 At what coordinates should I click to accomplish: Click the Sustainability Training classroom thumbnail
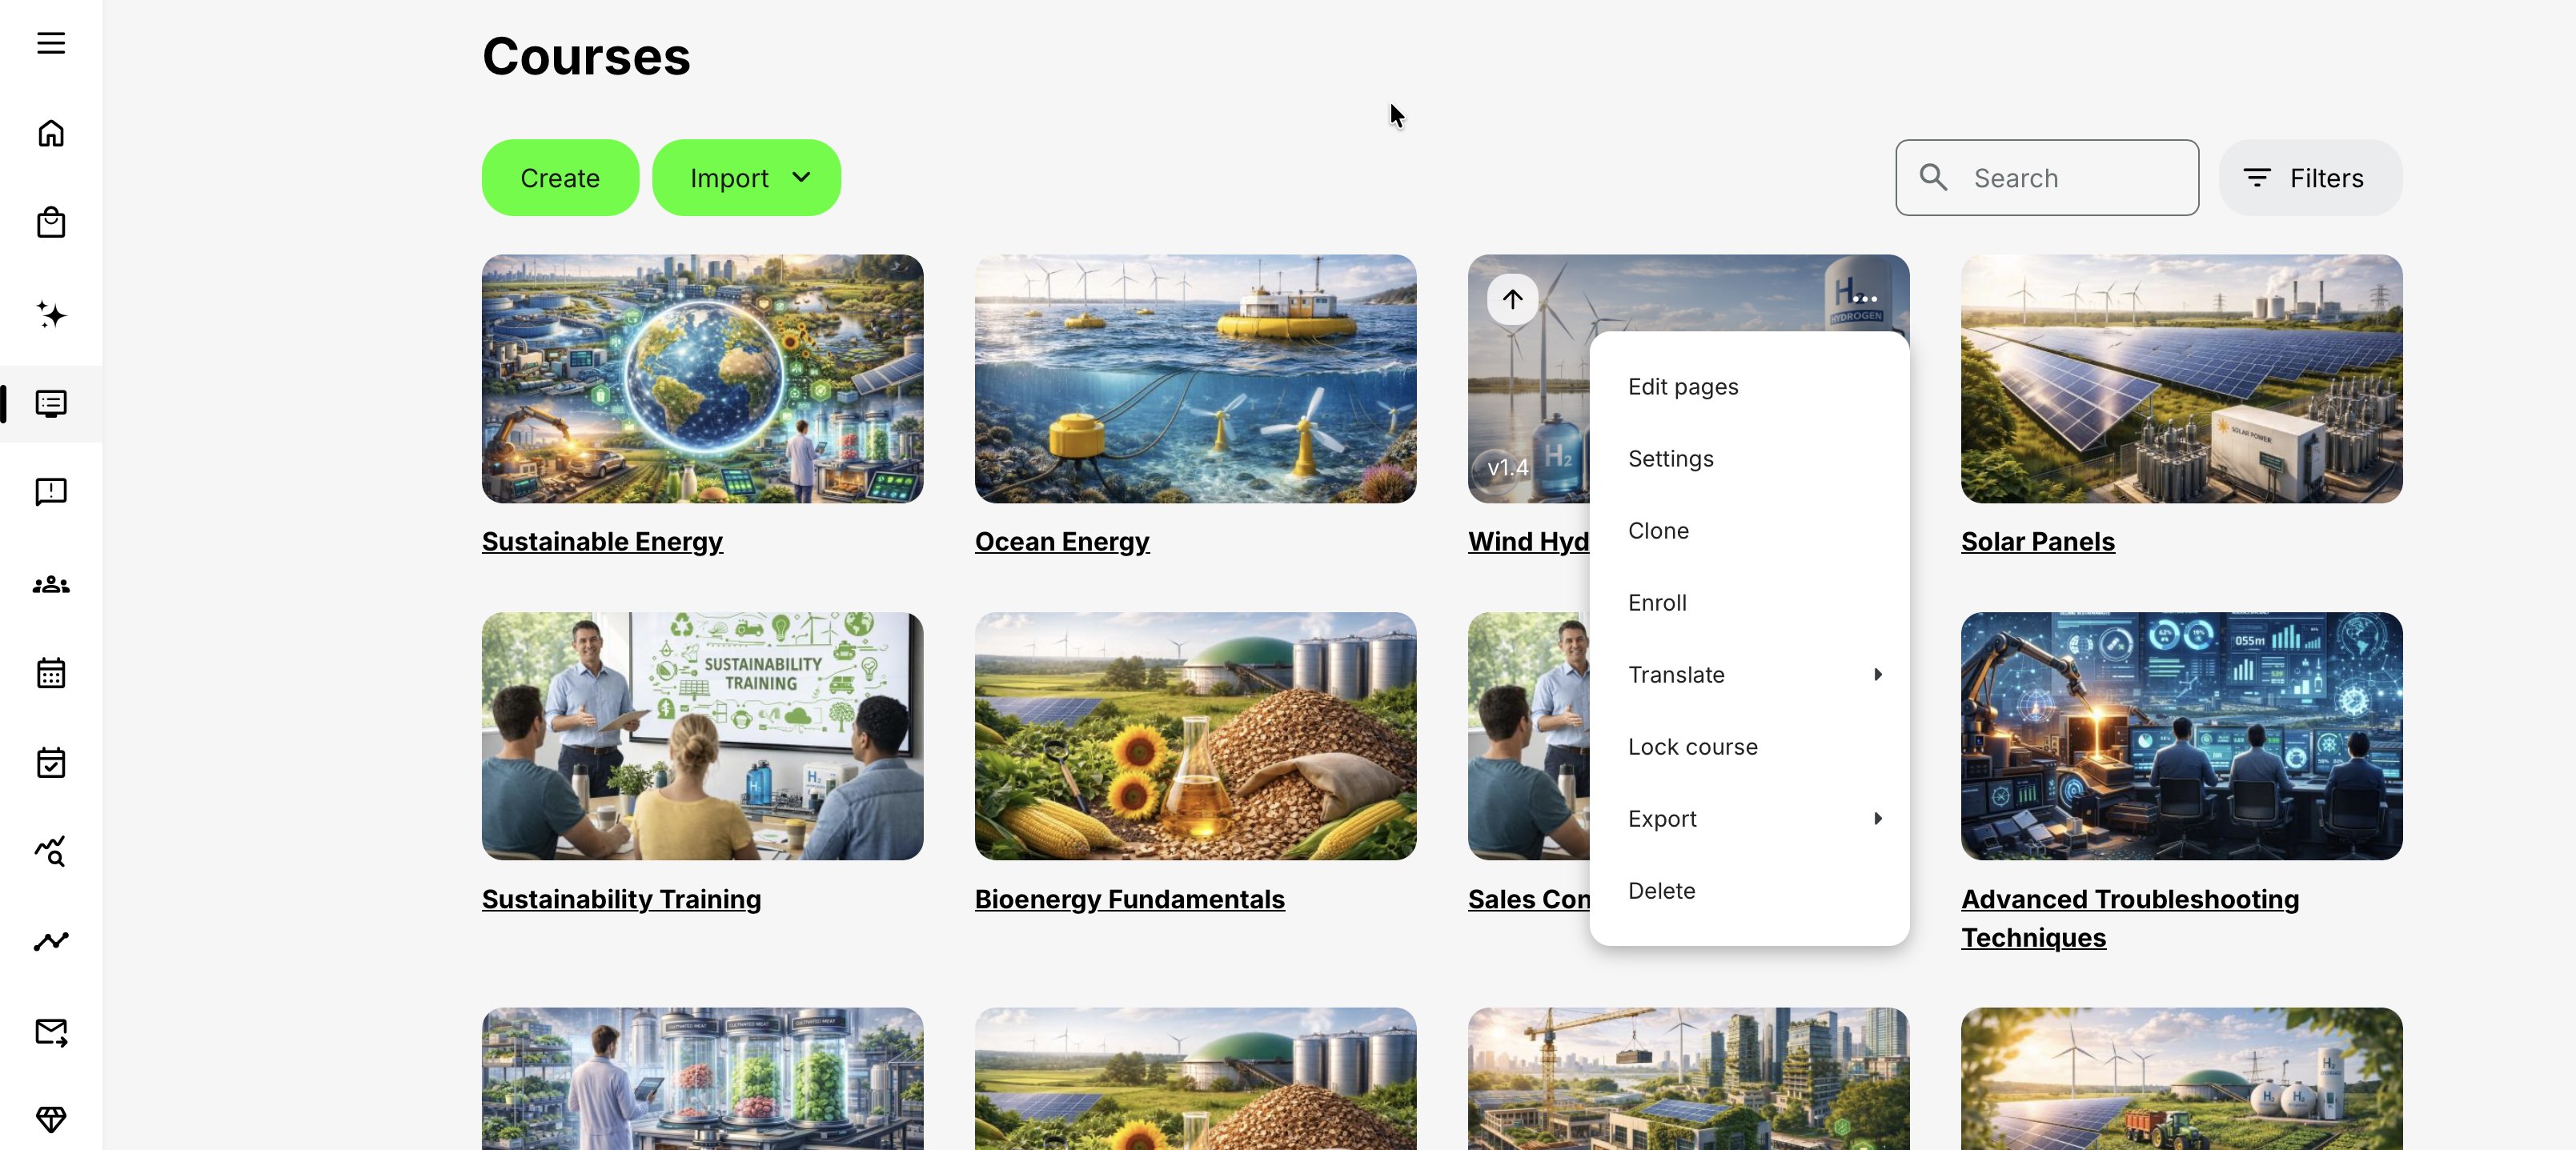702,736
